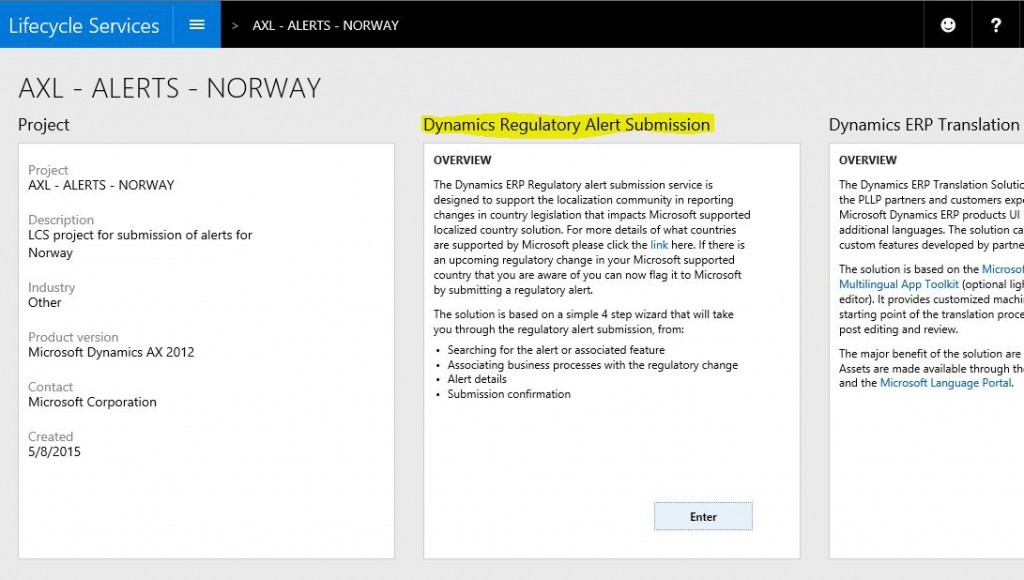
Task: Click the AXL - ALERTS - NORWAY page heading
Action: coord(168,88)
